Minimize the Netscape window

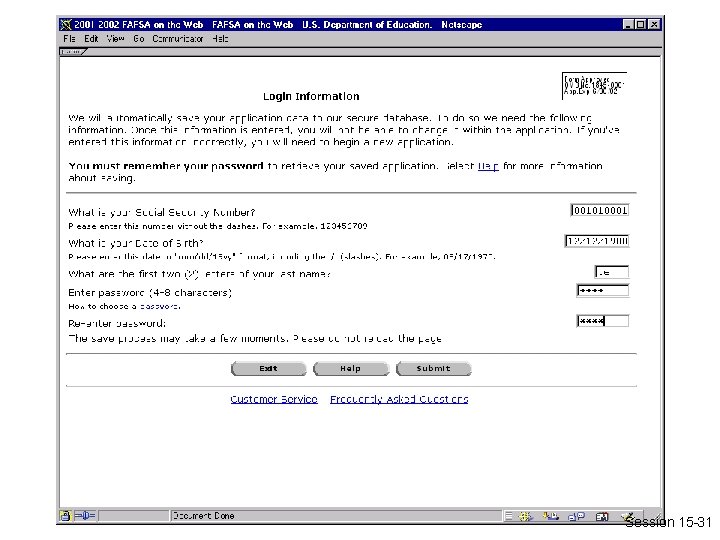[629, 25]
